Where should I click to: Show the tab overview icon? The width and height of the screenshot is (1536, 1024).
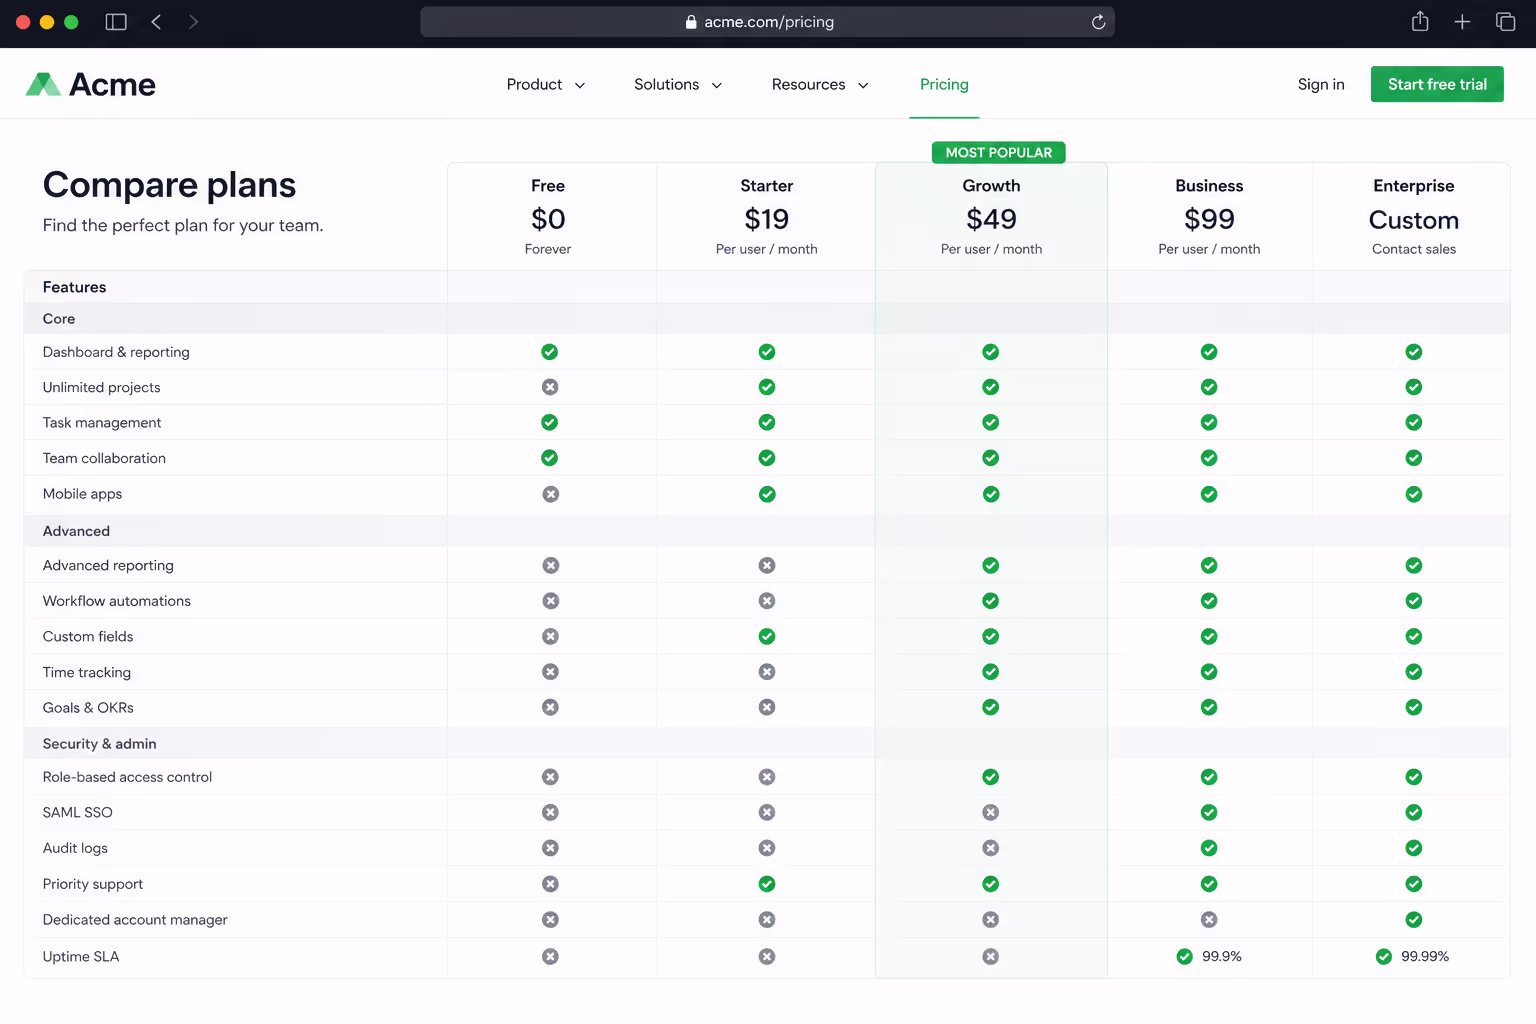1505,22
